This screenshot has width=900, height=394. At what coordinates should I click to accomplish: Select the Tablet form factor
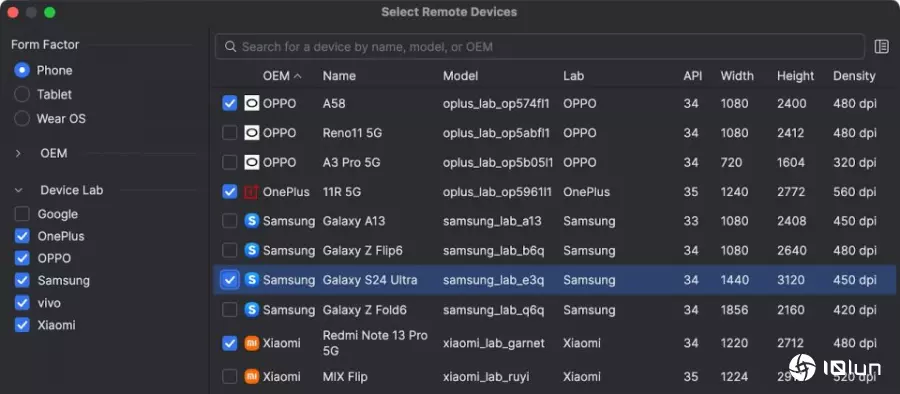click(x=22, y=94)
